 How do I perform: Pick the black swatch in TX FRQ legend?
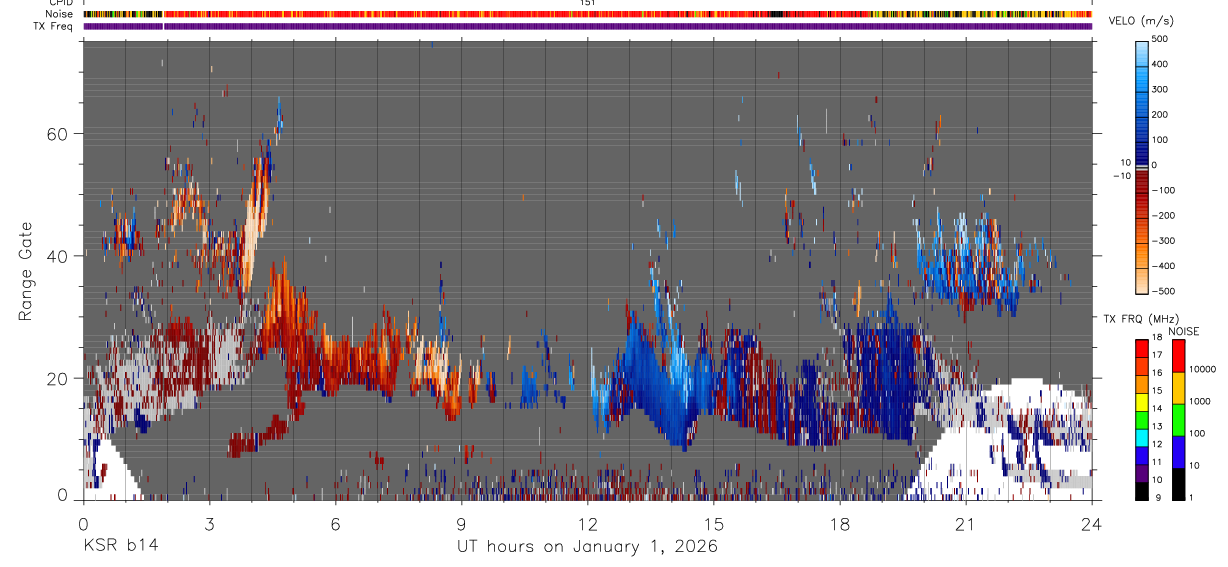[x=1143, y=489]
